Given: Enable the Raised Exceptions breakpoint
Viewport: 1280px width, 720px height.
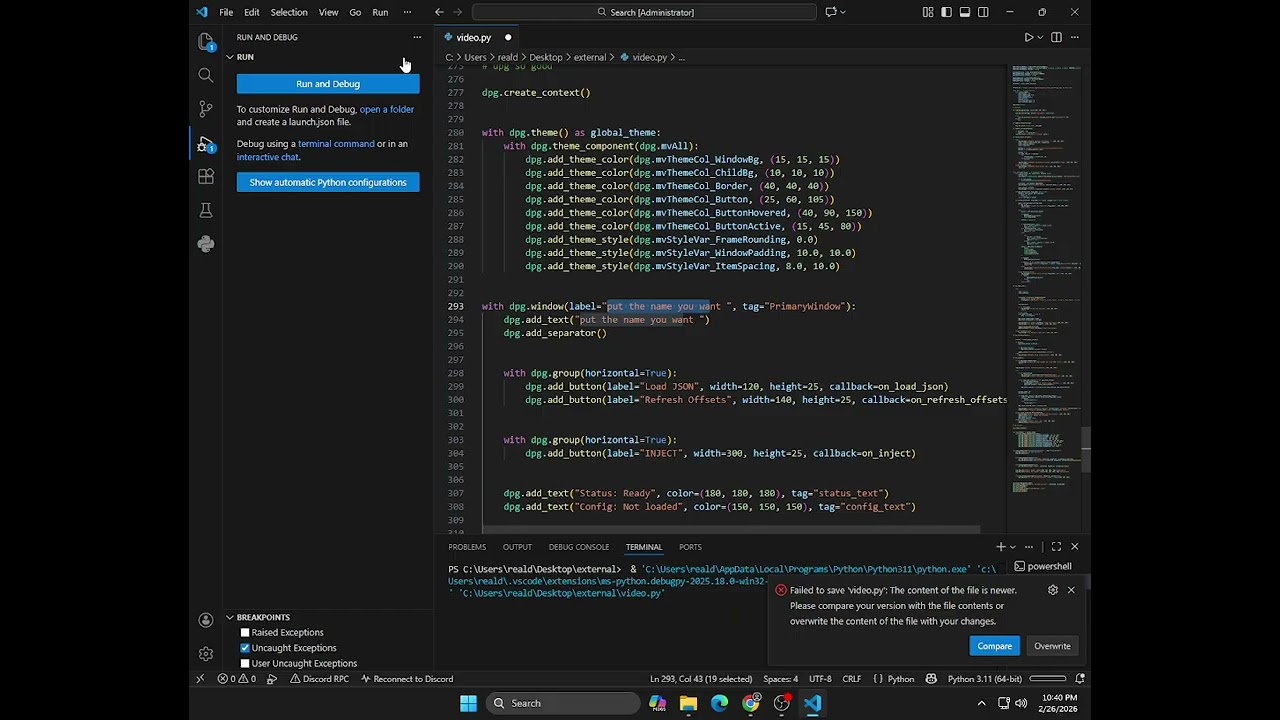Looking at the screenshot, I should [245, 633].
